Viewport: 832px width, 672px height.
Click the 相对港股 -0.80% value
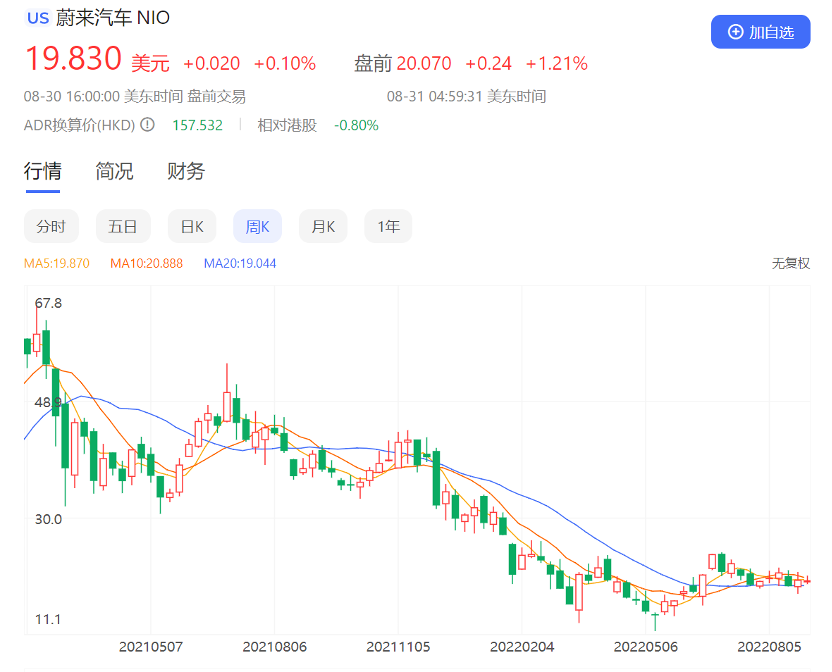[356, 125]
